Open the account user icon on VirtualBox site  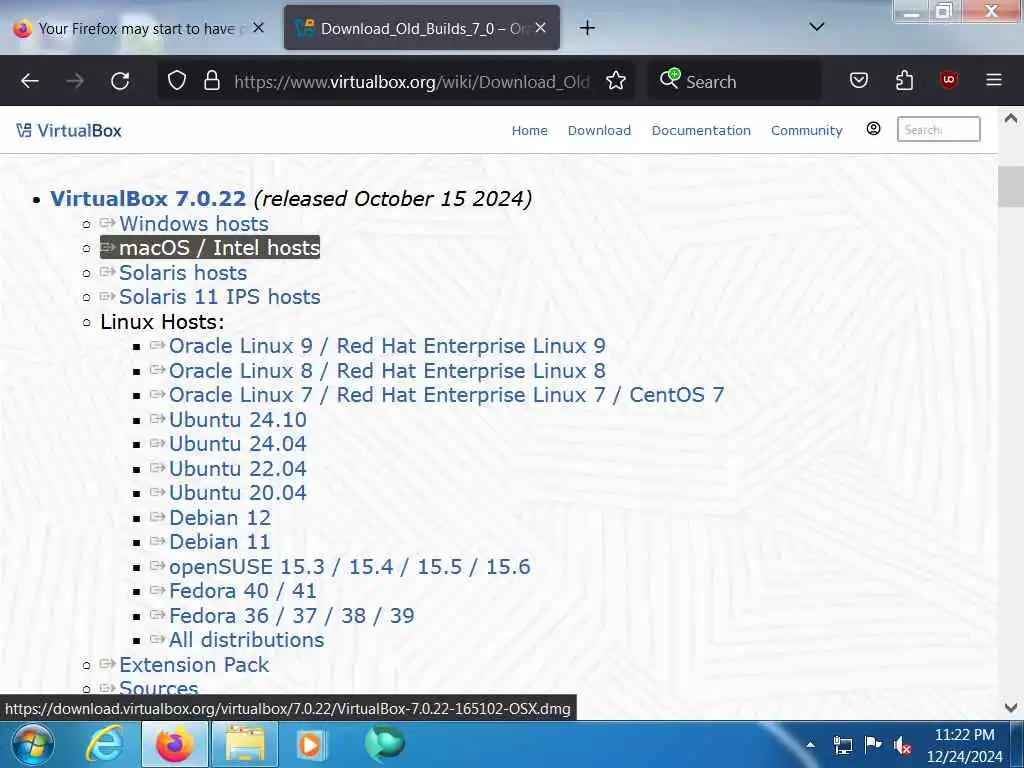point(873,129)
